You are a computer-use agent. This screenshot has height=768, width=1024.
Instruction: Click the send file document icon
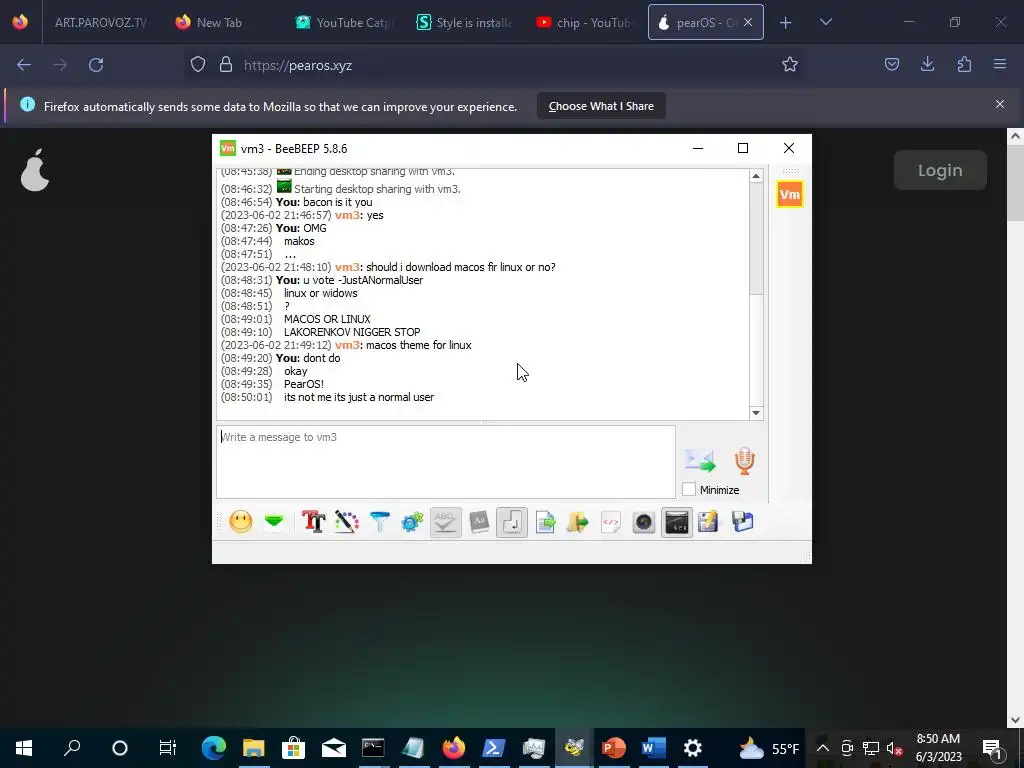click(545, 522)
